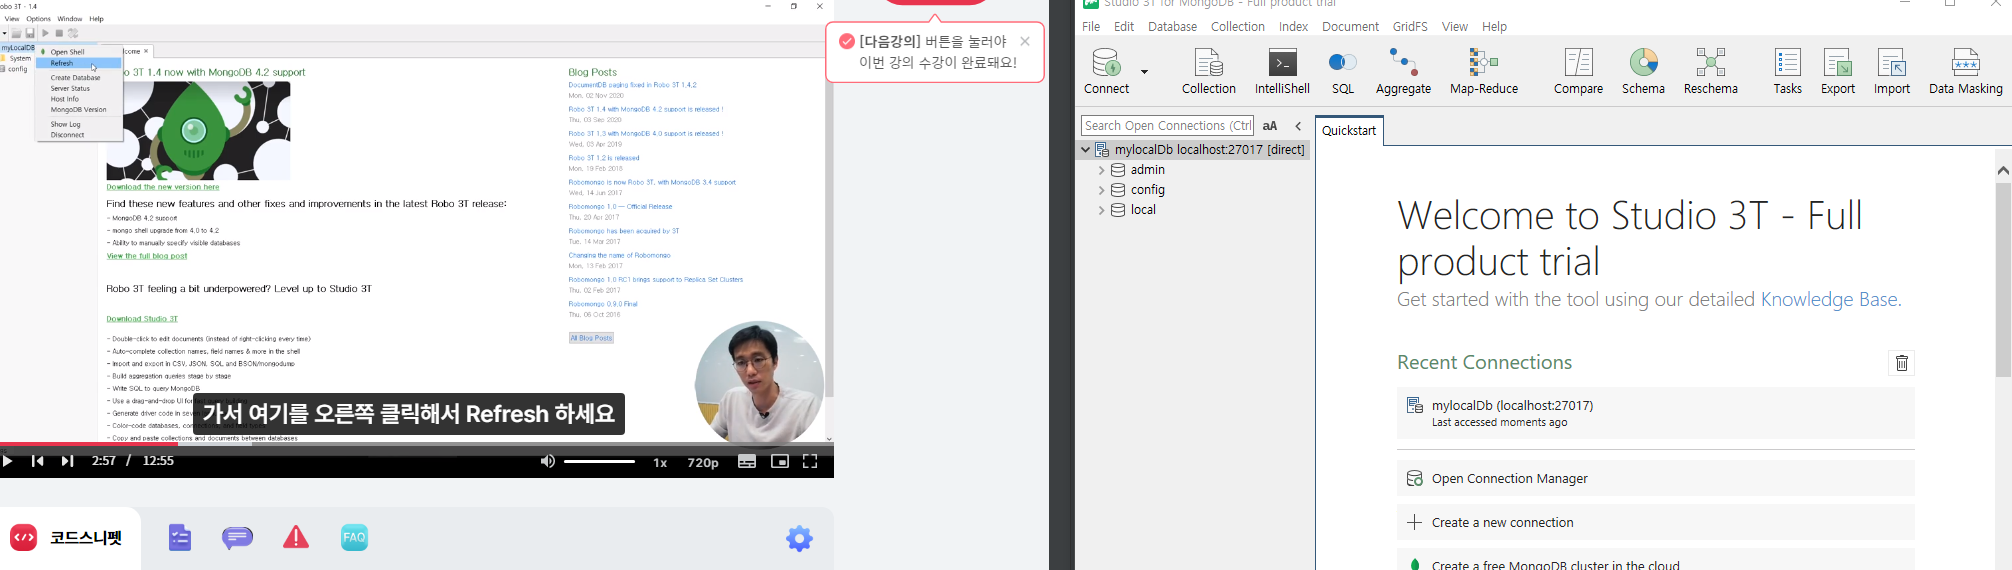
Task: Switch to the Quickstart tab
Action: coord(1349,131)
